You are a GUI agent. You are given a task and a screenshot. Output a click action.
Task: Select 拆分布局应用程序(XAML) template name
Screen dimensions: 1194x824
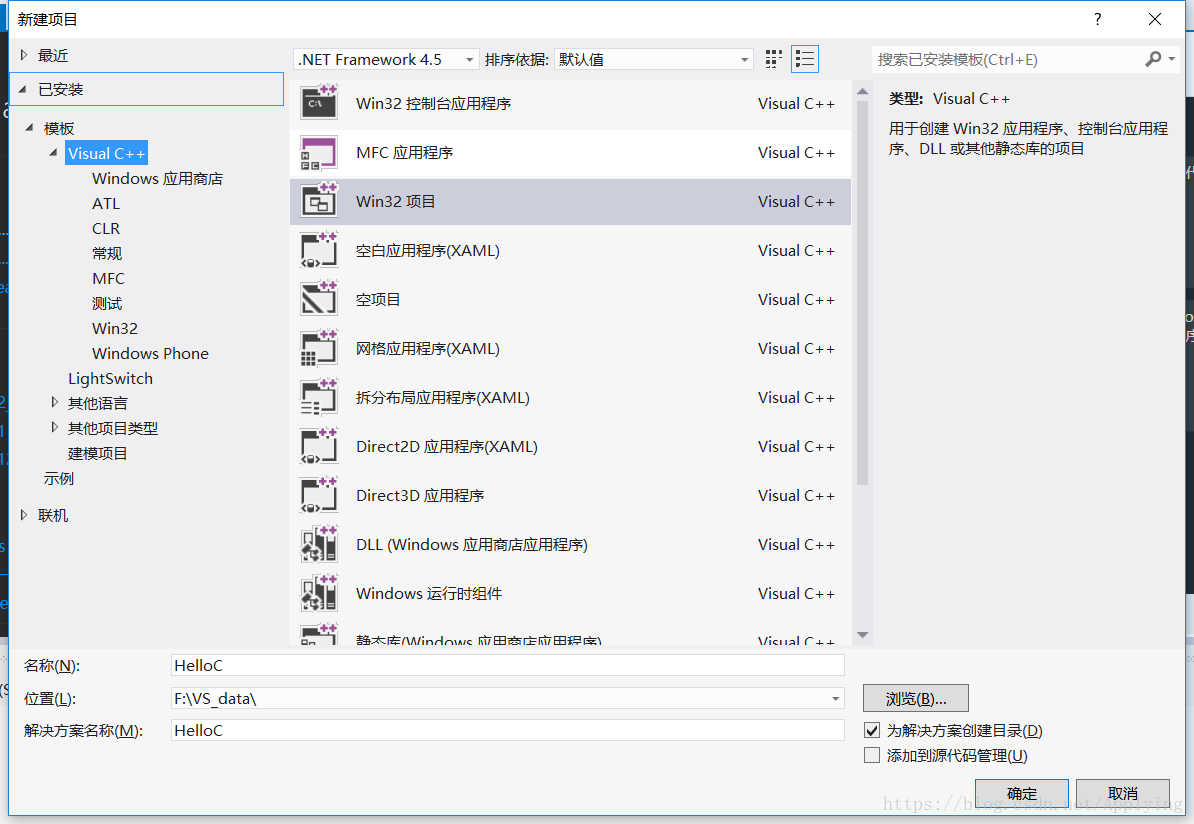point(442,398)
